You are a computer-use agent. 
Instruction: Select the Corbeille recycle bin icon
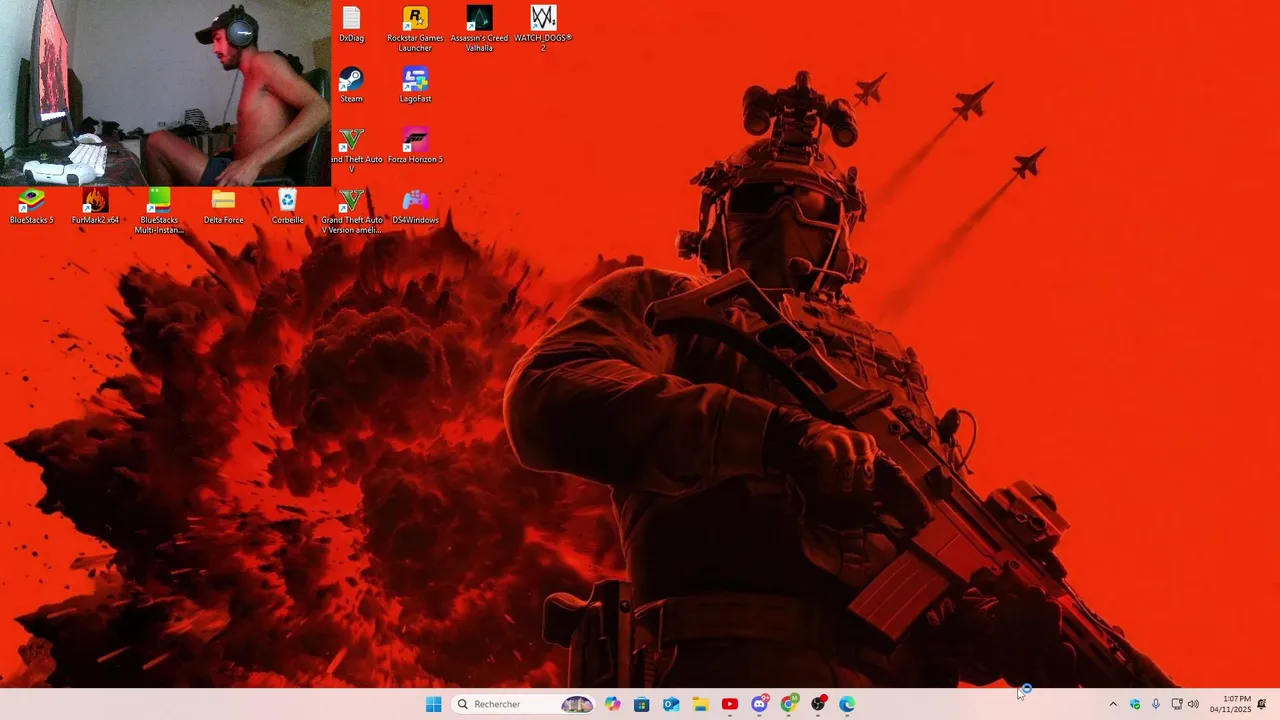(x=287, y=206)
